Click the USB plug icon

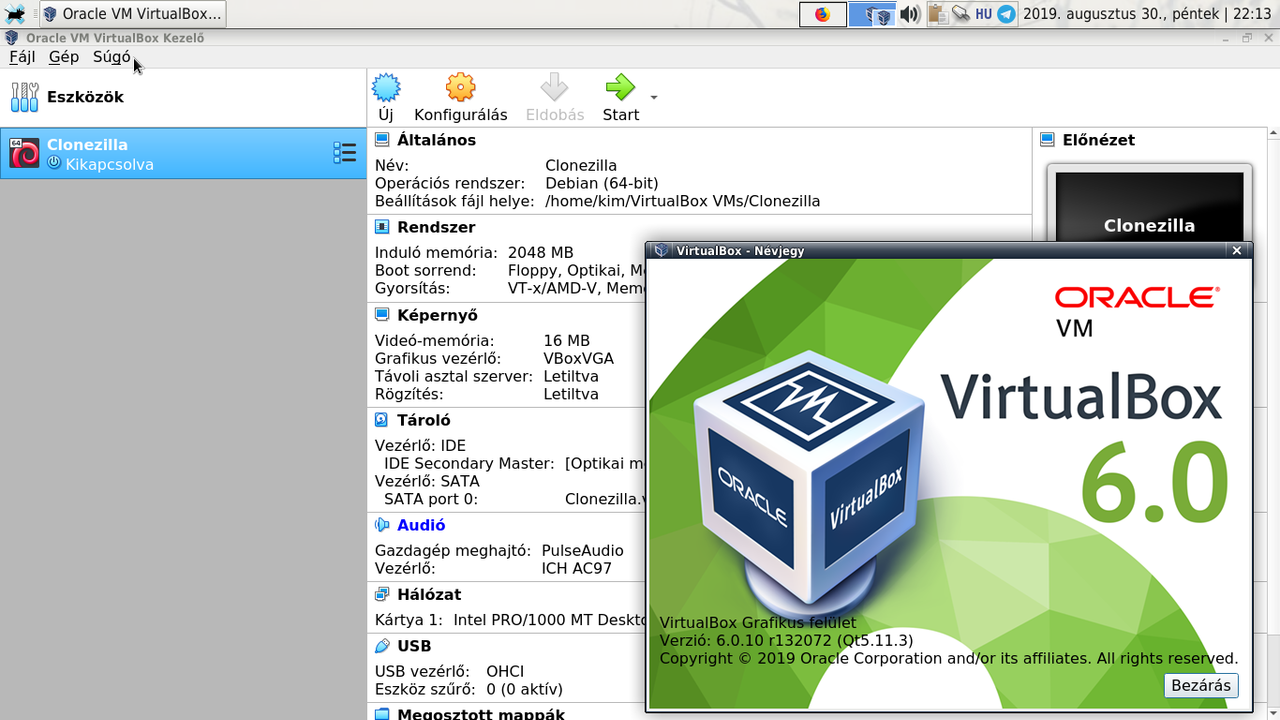tap(382, 646)
